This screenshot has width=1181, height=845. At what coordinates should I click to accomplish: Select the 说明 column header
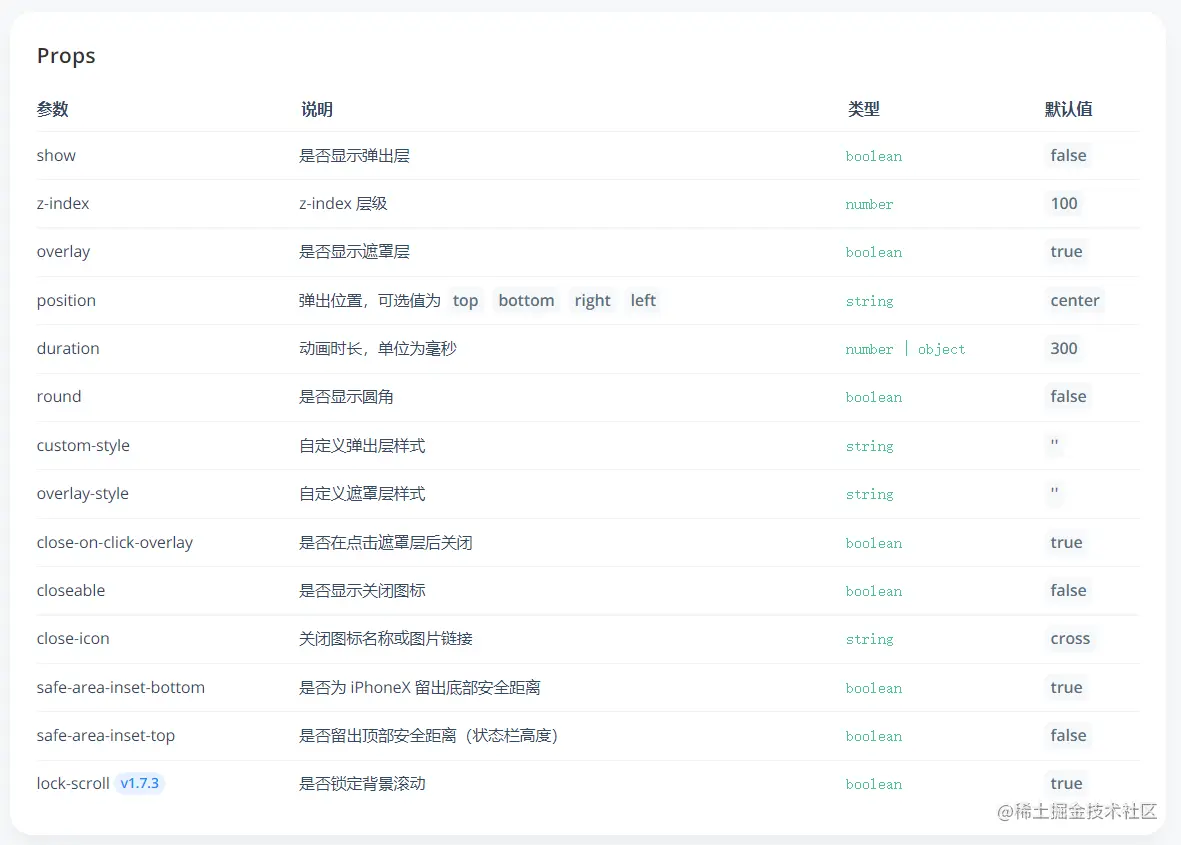316,109
